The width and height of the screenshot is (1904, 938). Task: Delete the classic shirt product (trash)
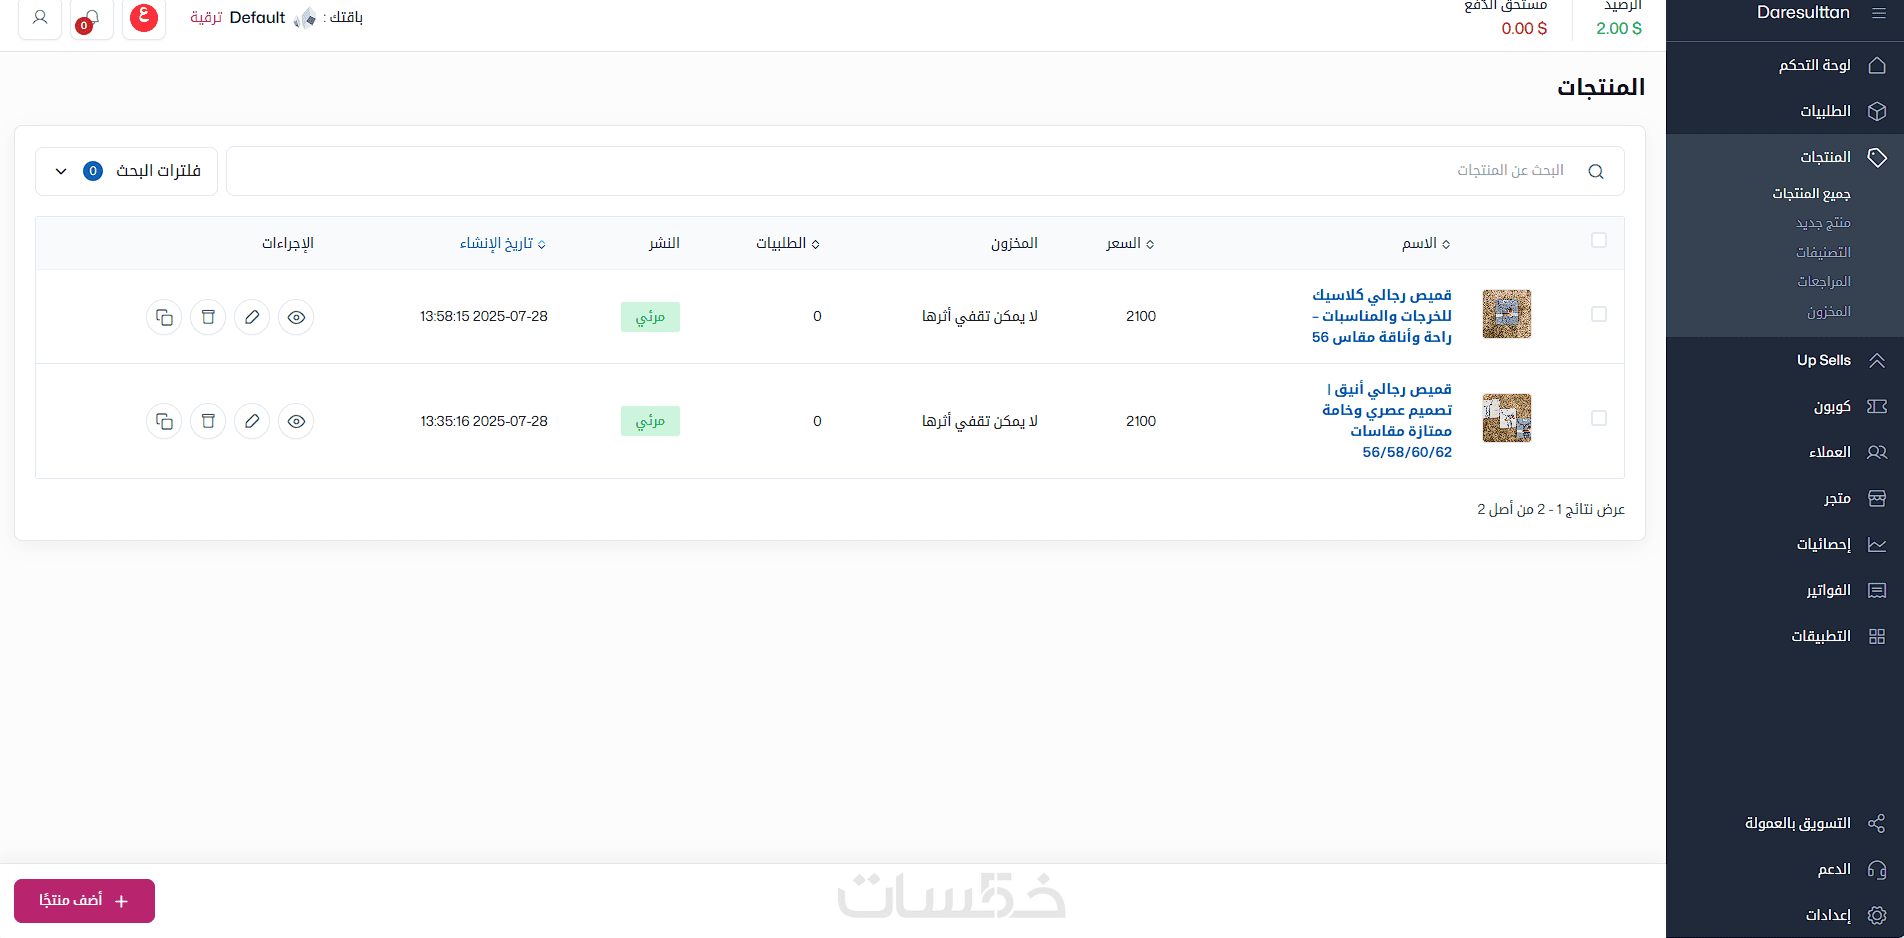208,317
